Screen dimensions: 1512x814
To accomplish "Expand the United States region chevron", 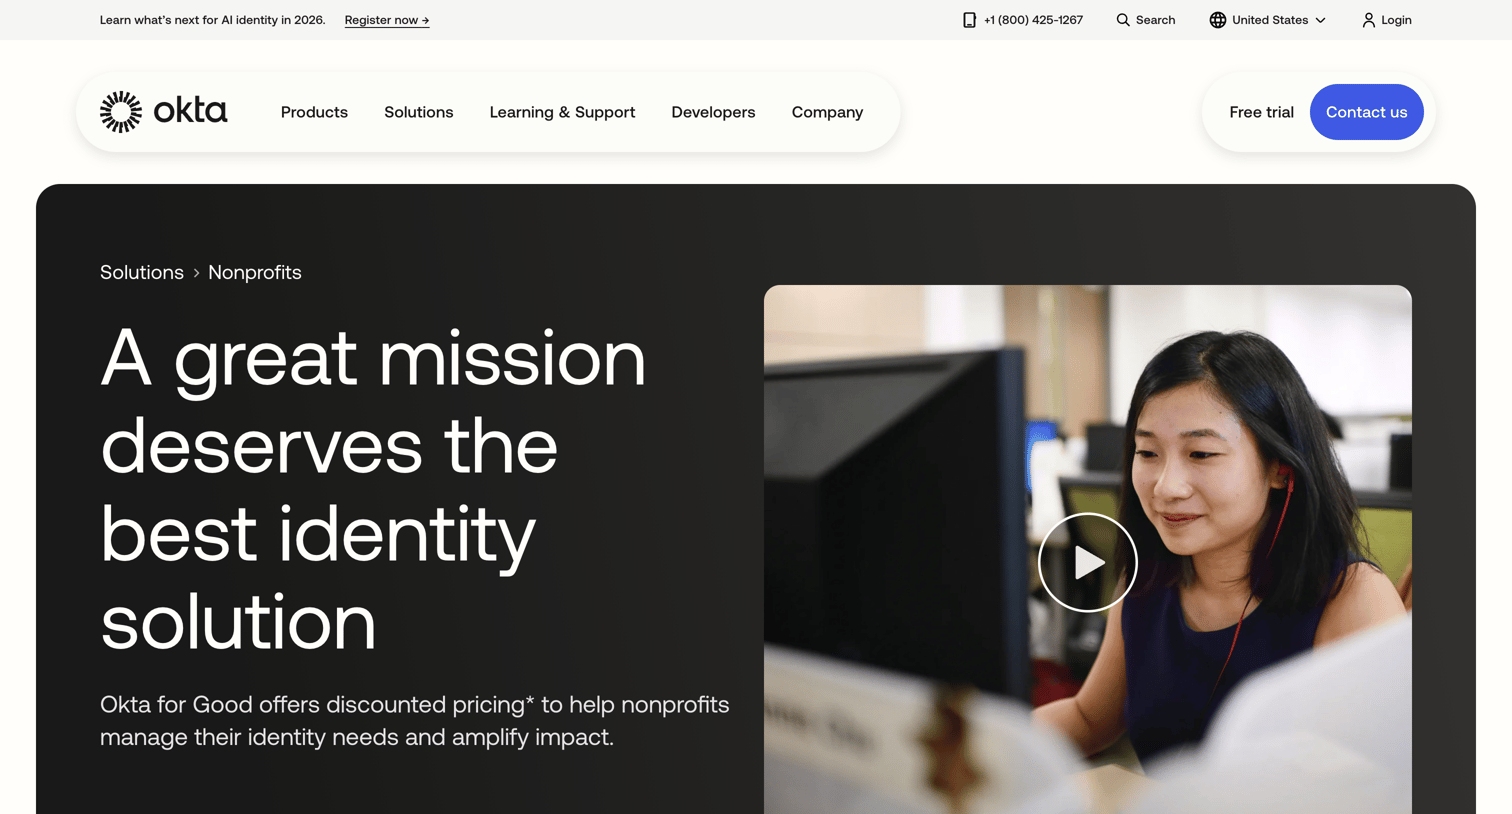I will (x=1320, y=20).
